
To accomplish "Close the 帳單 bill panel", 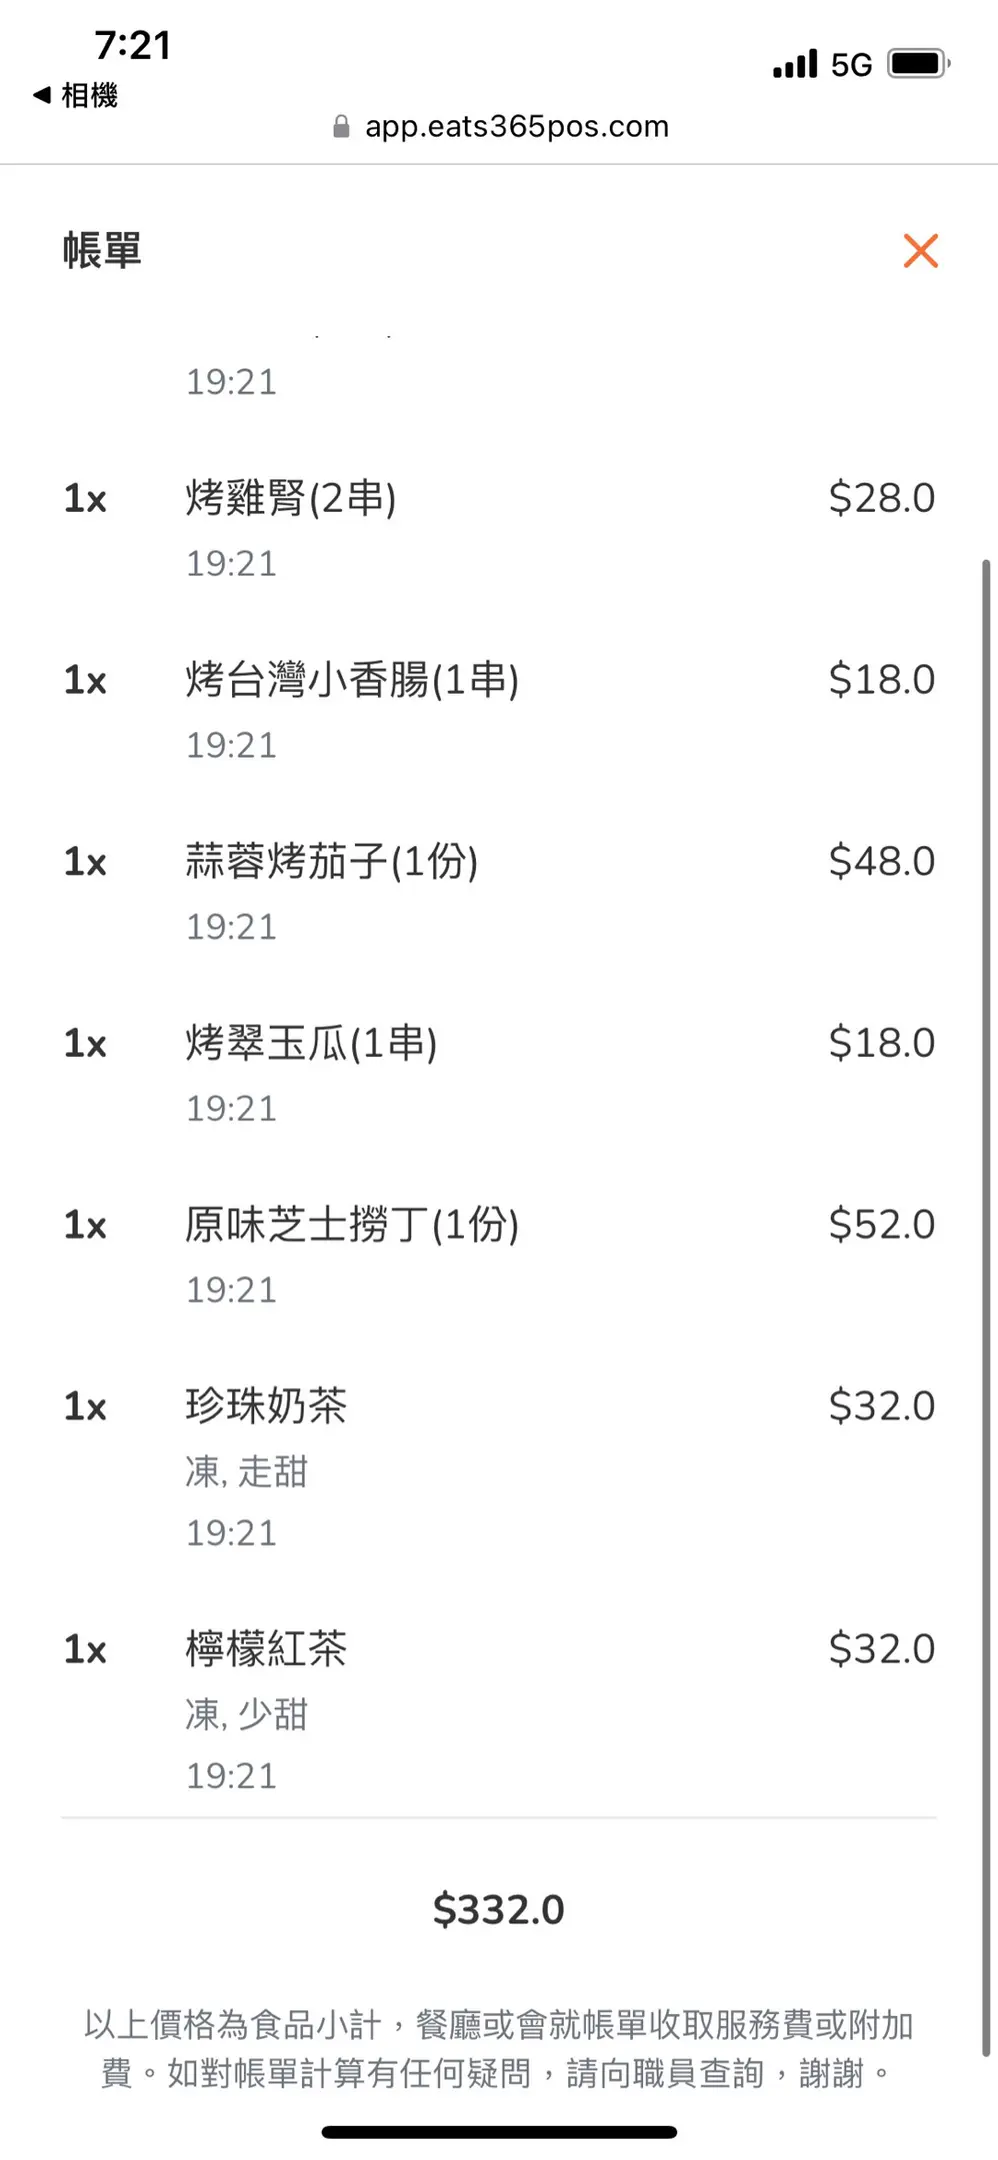I will (920, 251).
